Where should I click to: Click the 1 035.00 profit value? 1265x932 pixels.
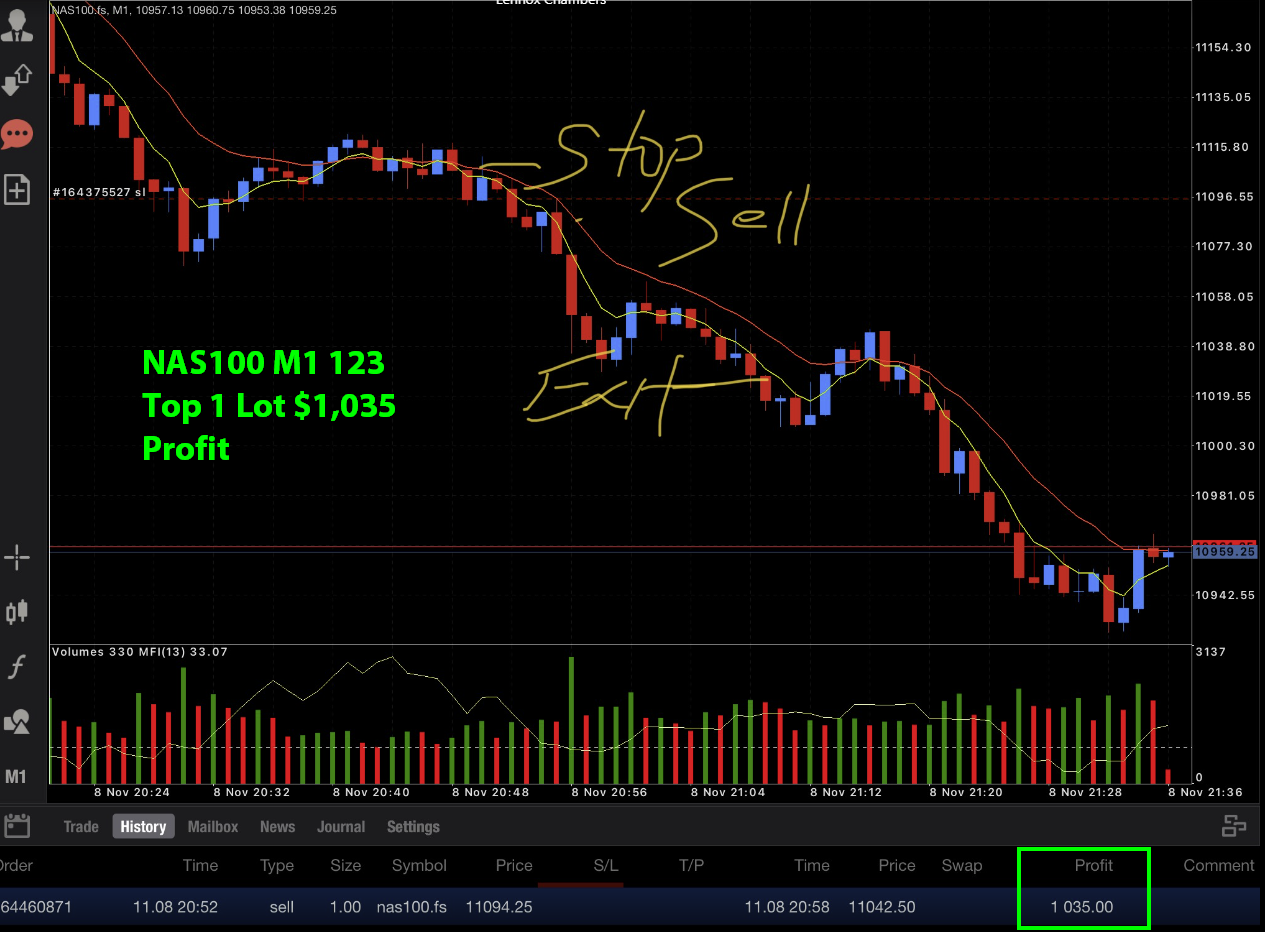[x=1082, y=908]
